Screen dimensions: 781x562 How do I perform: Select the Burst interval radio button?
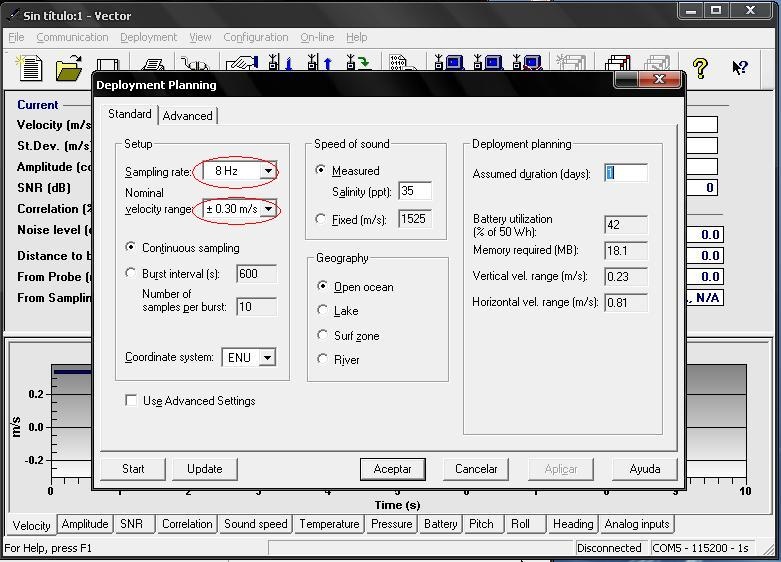pyautogui.click(x=130, y=273)
